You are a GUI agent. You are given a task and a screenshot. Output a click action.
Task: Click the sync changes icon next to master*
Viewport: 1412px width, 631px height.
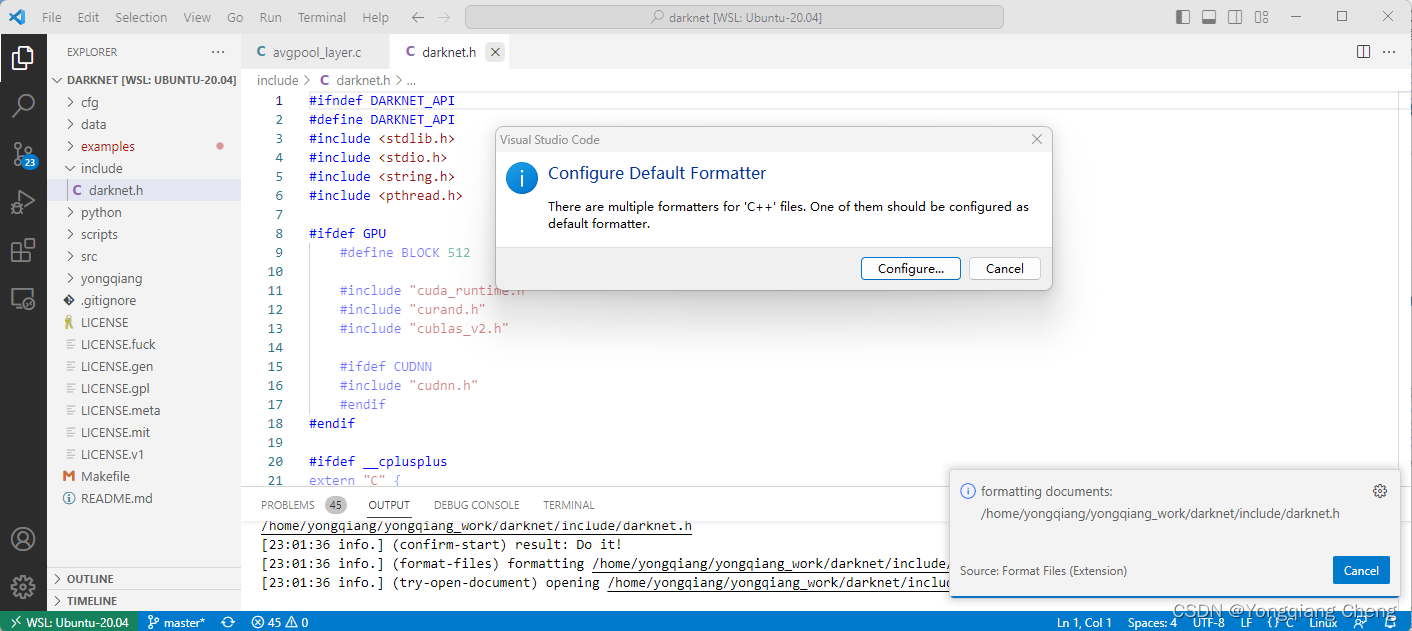227,621
